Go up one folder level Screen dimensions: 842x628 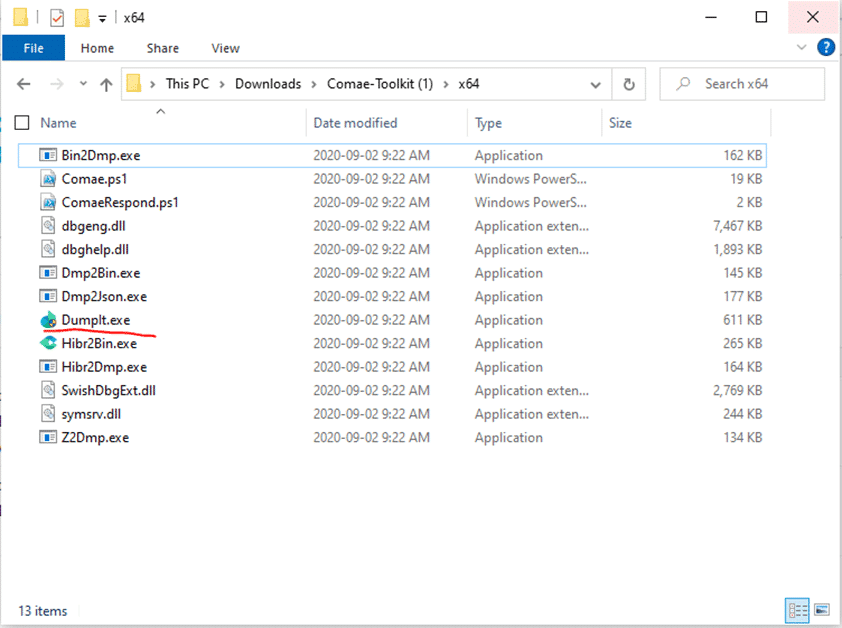(106, 84)
